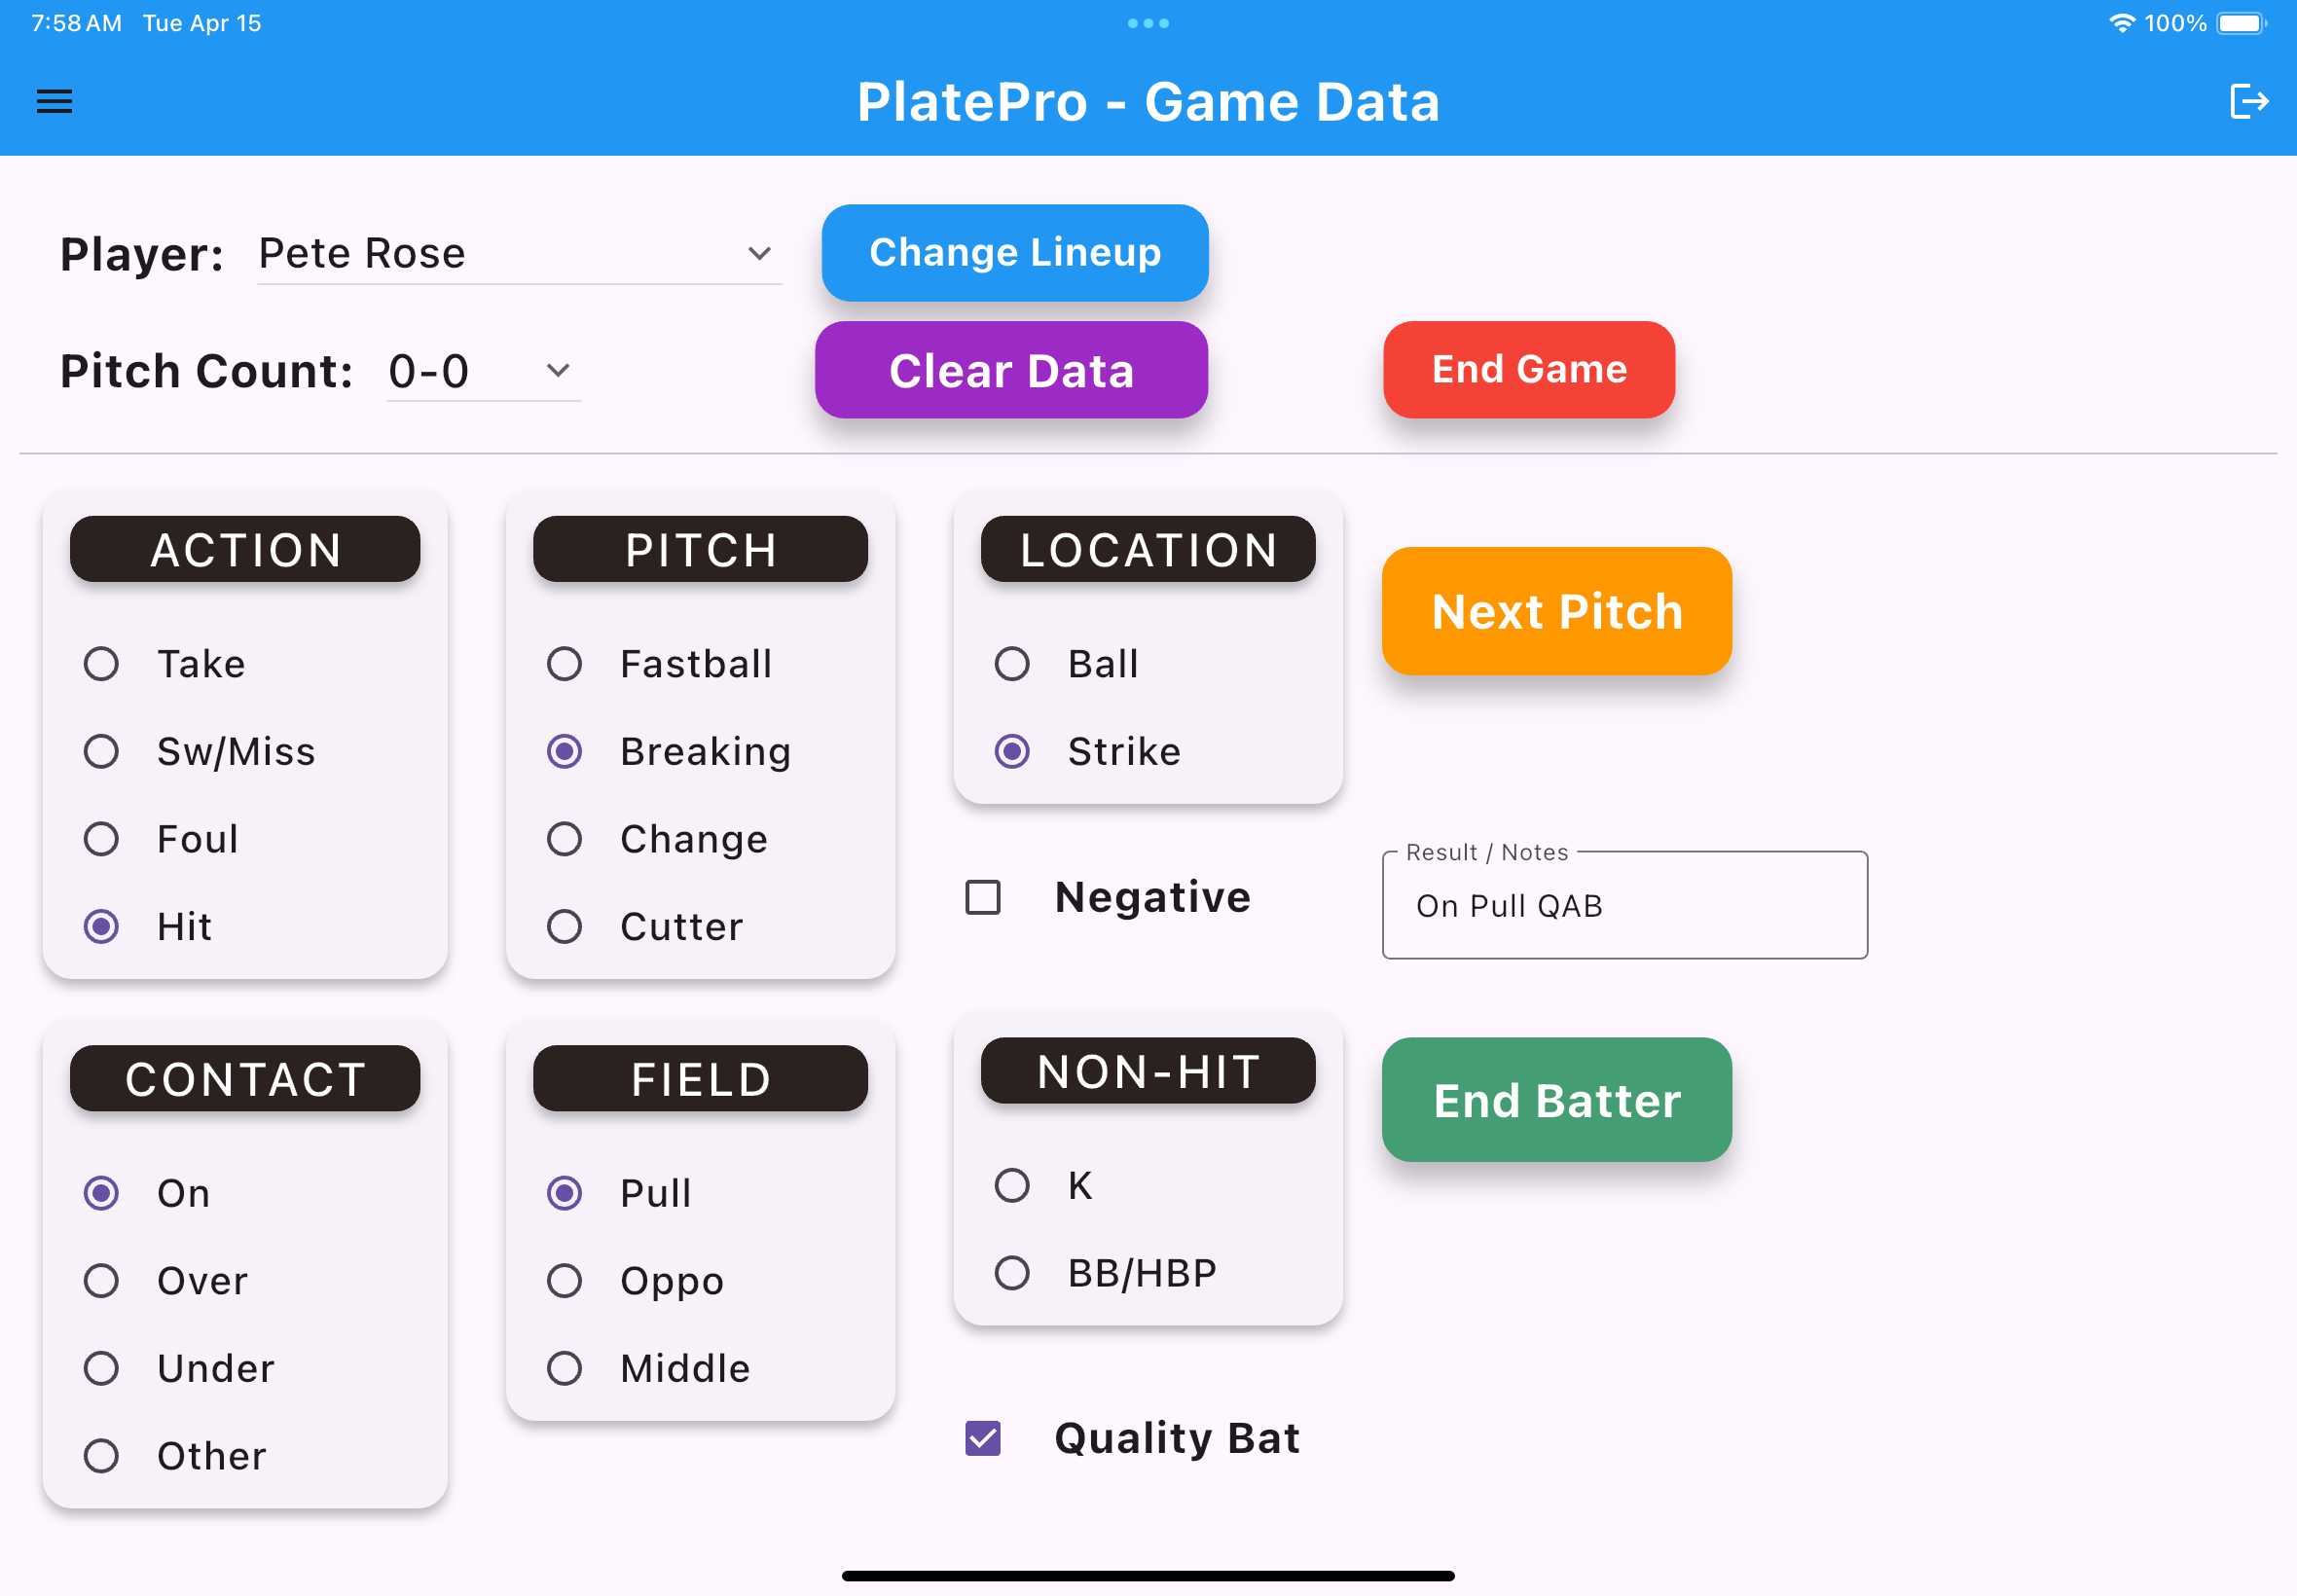Mark K in the Non-Hit section
Viewport: 2297px width, 1596px height.
(x=1013, y=1186)
